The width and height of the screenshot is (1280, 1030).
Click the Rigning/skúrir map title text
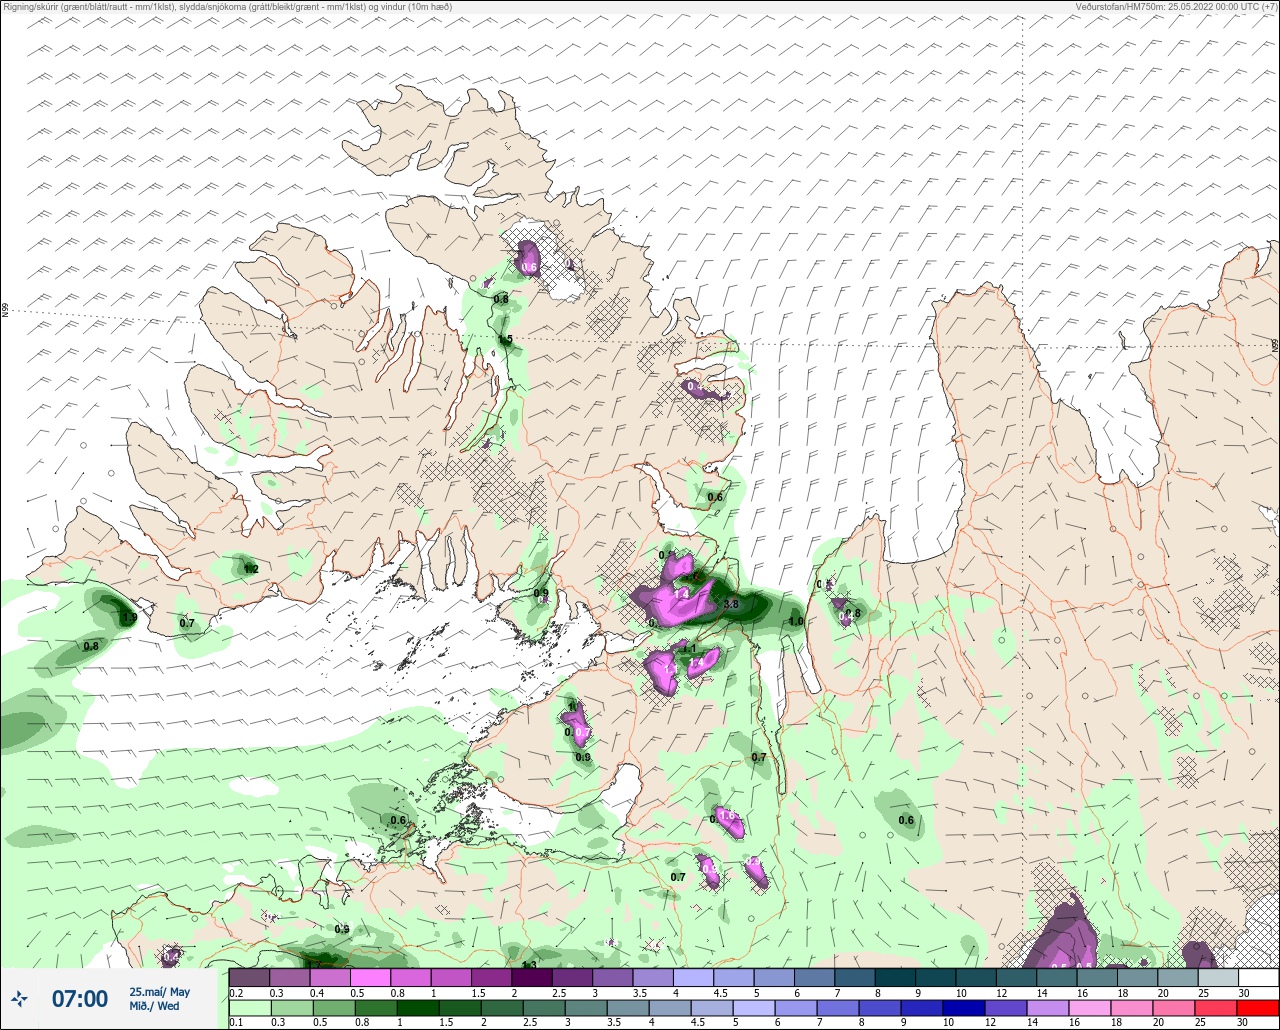click(227, 6)
